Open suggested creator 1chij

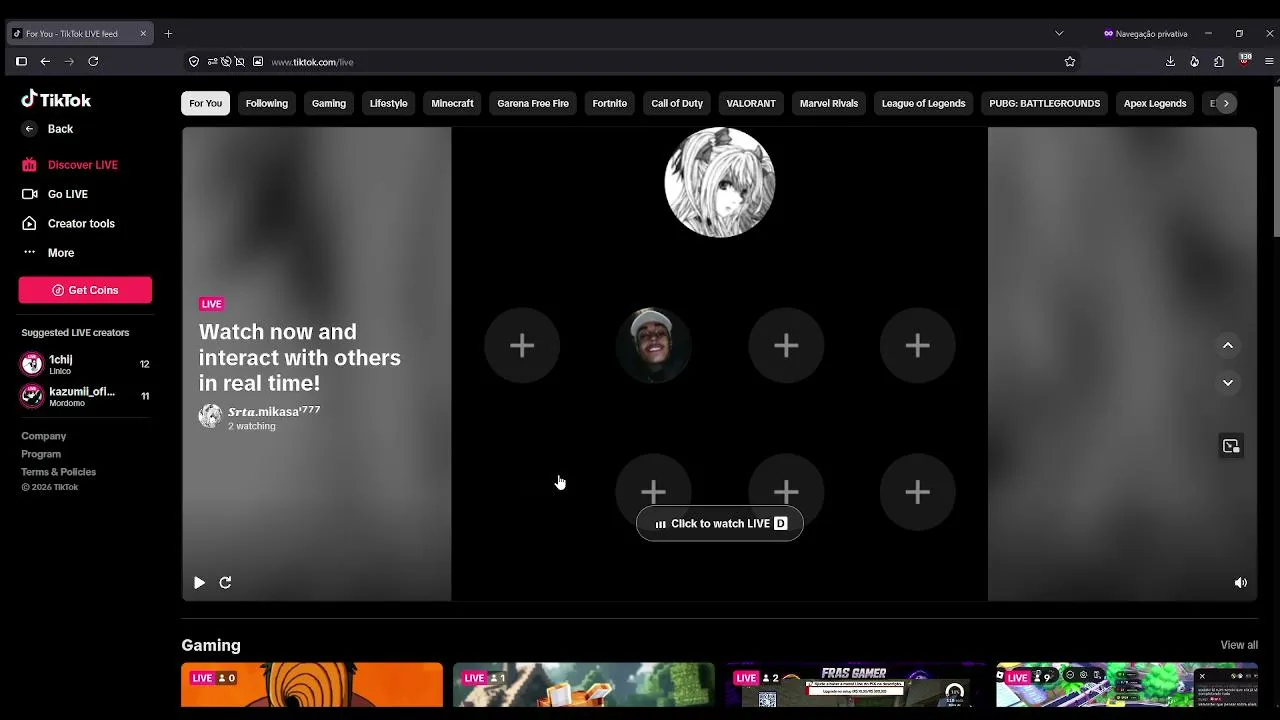tap(85, 364)
